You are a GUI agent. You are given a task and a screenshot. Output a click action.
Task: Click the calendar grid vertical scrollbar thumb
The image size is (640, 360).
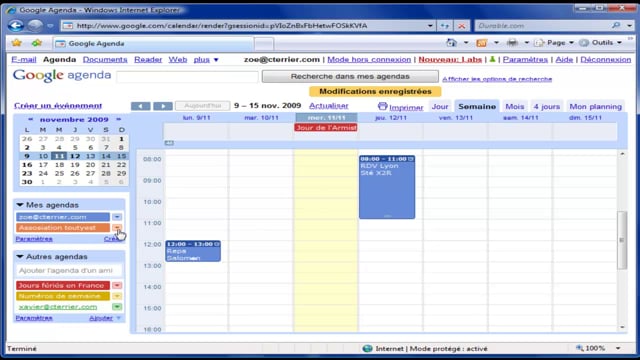pyautogui.click(x=622, y=240)
